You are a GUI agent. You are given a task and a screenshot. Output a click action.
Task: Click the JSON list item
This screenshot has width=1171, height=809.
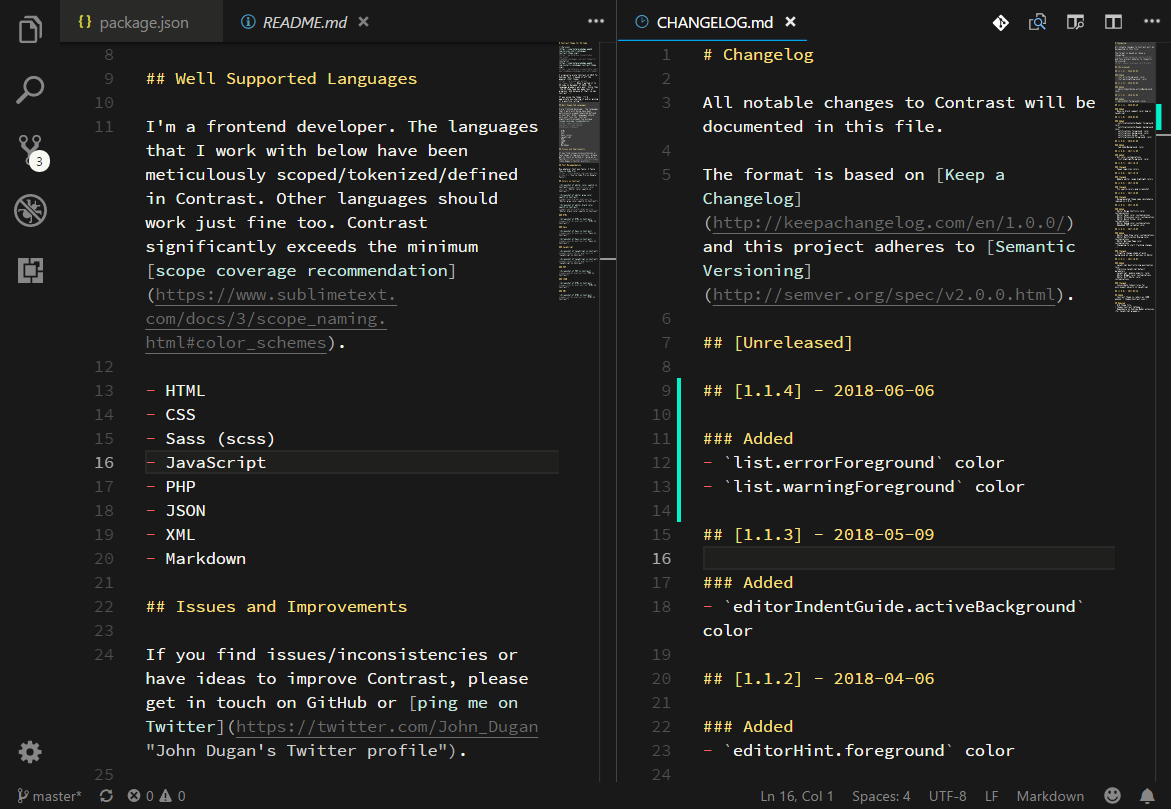(176, 510)
